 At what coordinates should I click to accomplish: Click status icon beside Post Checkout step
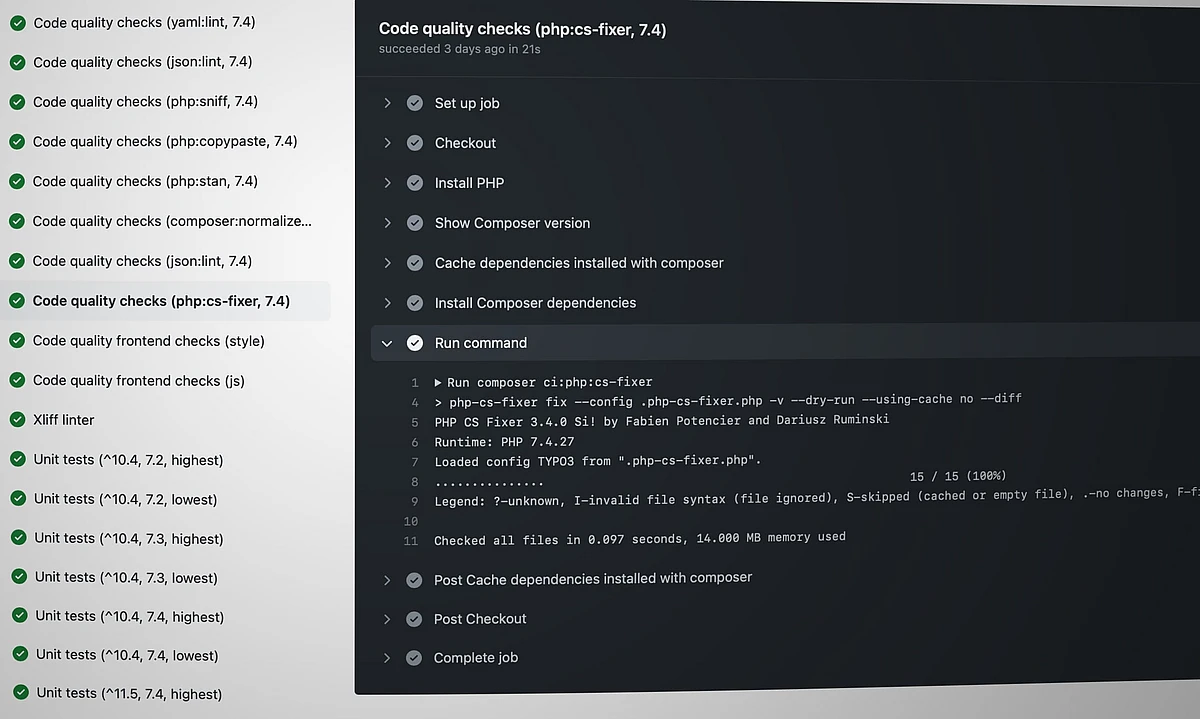[x=414, y=619]
